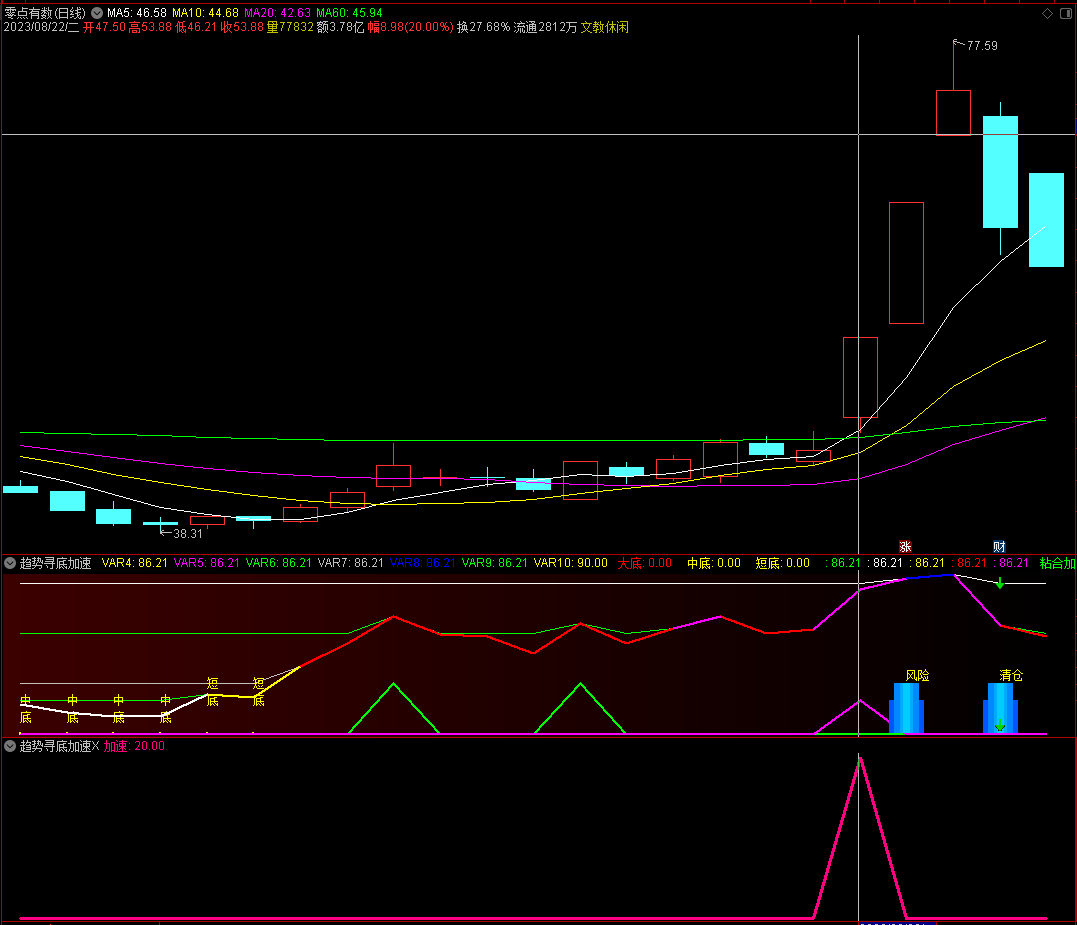Collapse the 趋势寻底加速X indicator panel icon
1077x925 pixels.
point(10,746)
